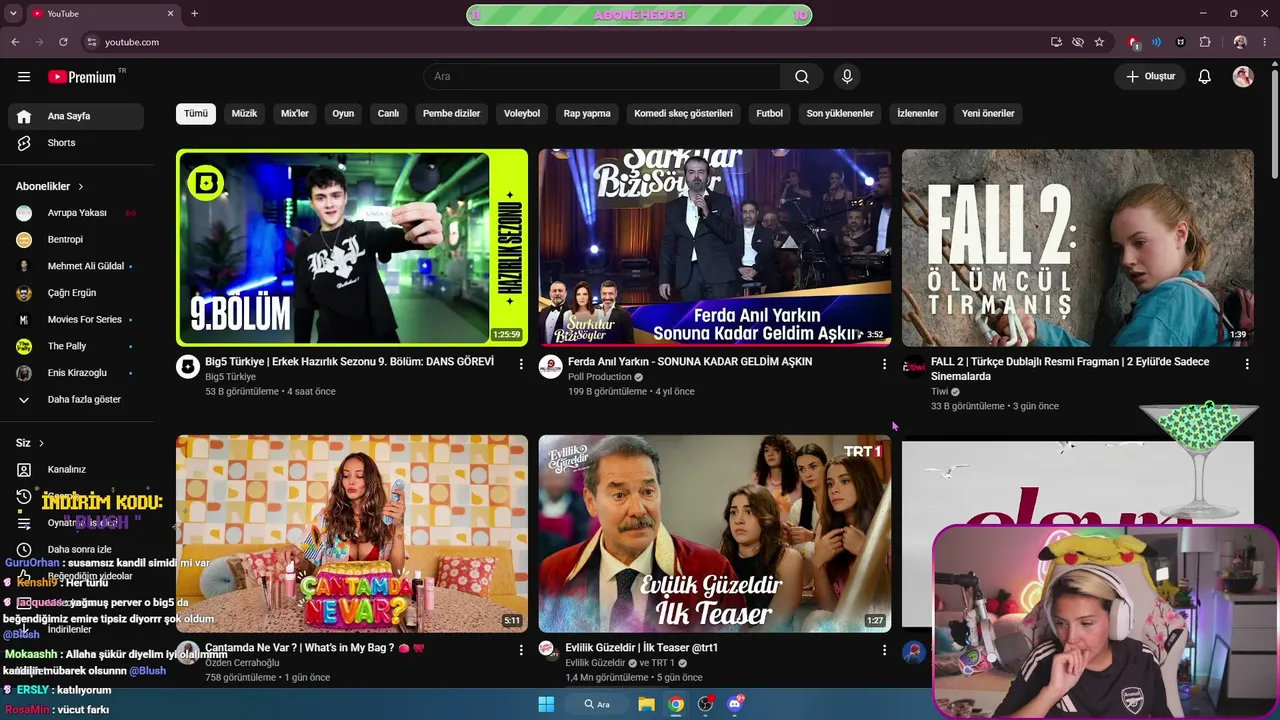
Task: Open a new browser tab
Action: click(194, 14)
